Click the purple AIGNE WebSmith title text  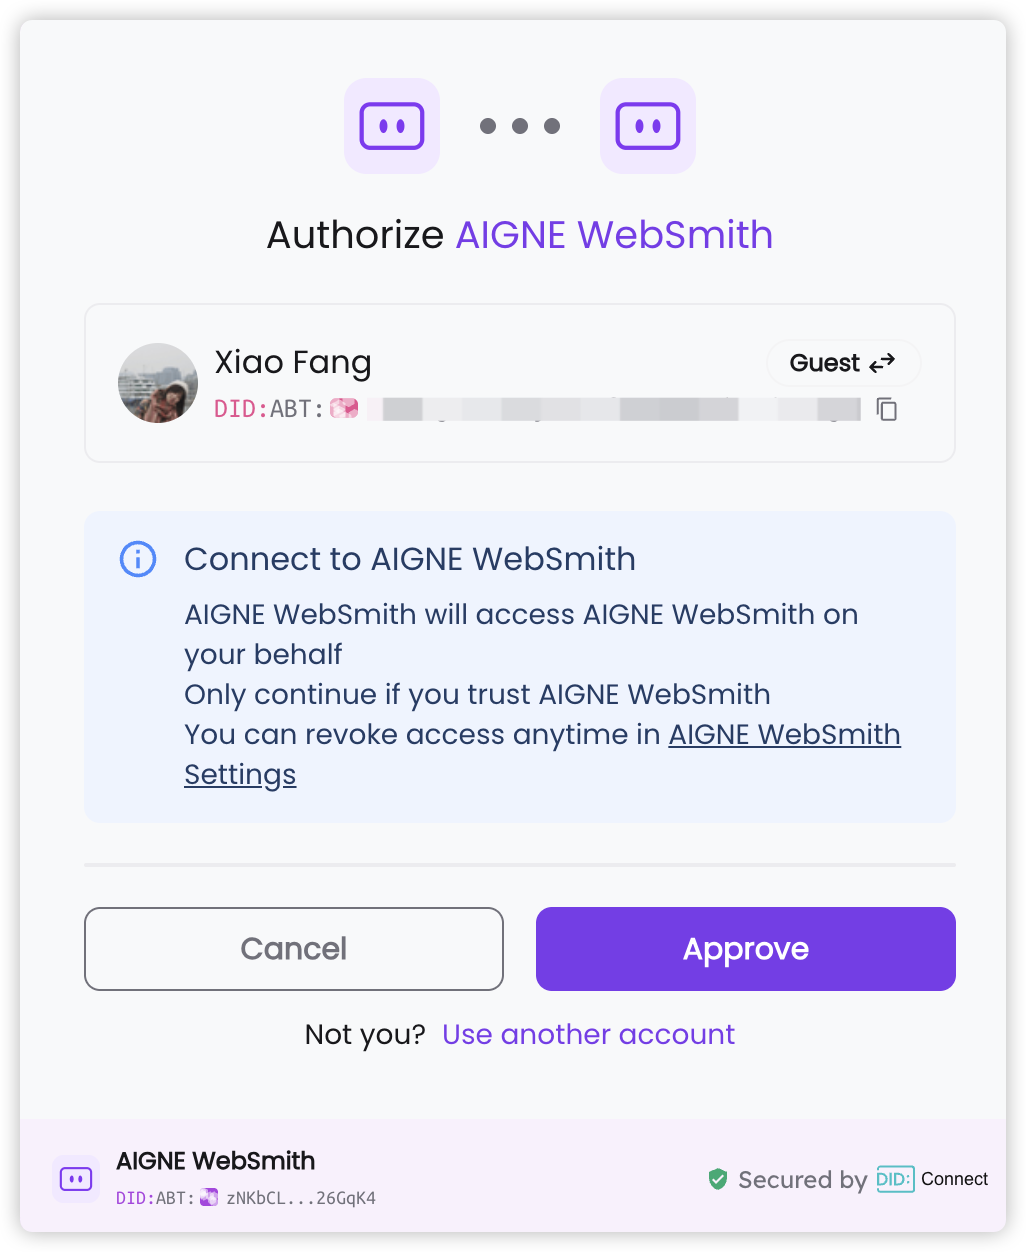pos(615,235)
